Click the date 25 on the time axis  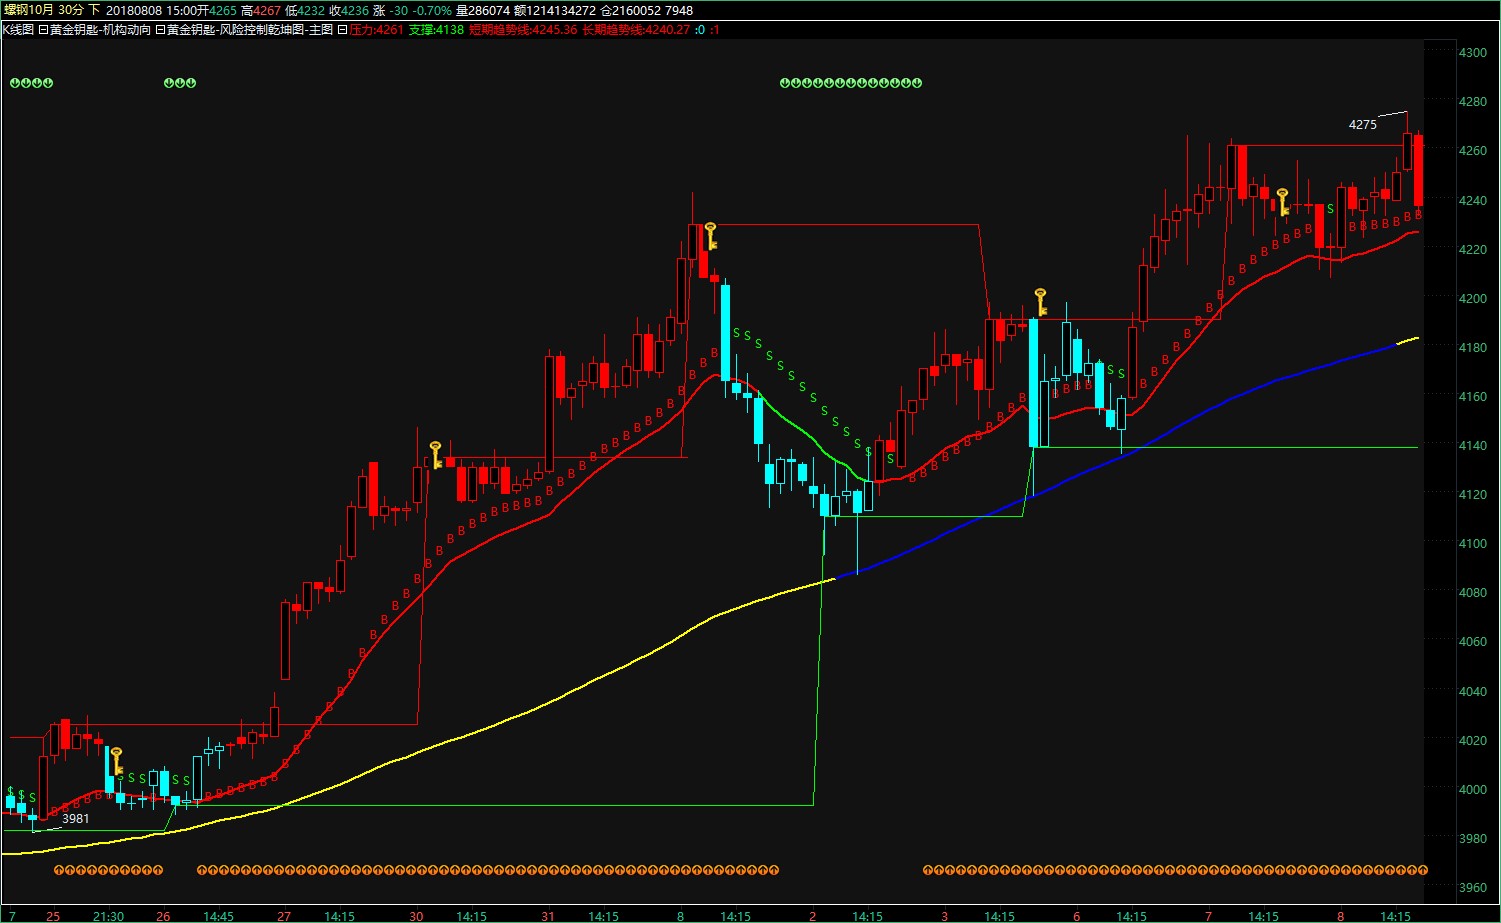click(53, 916)
